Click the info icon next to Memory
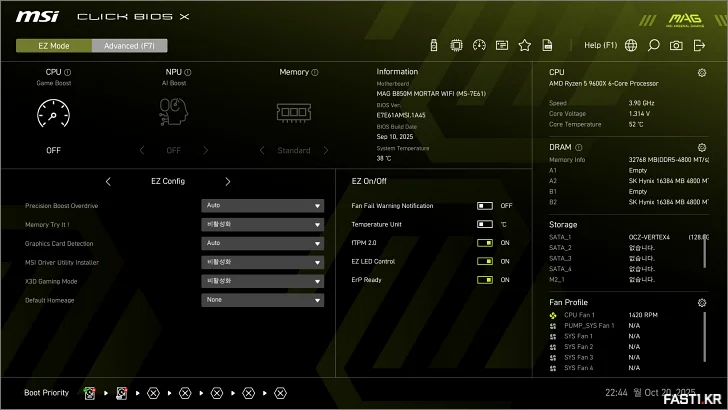 [x=315, y=72]
